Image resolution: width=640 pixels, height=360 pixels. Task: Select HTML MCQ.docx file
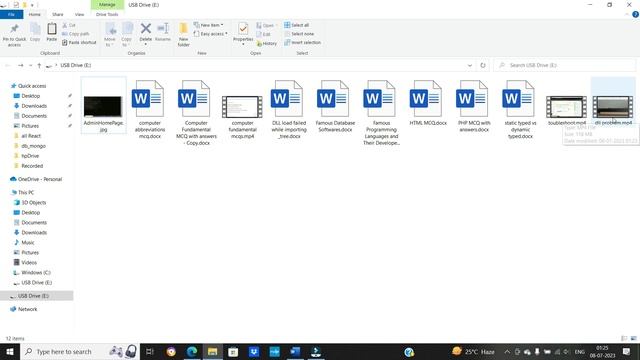pyautogui.click(x=428, y=102)
